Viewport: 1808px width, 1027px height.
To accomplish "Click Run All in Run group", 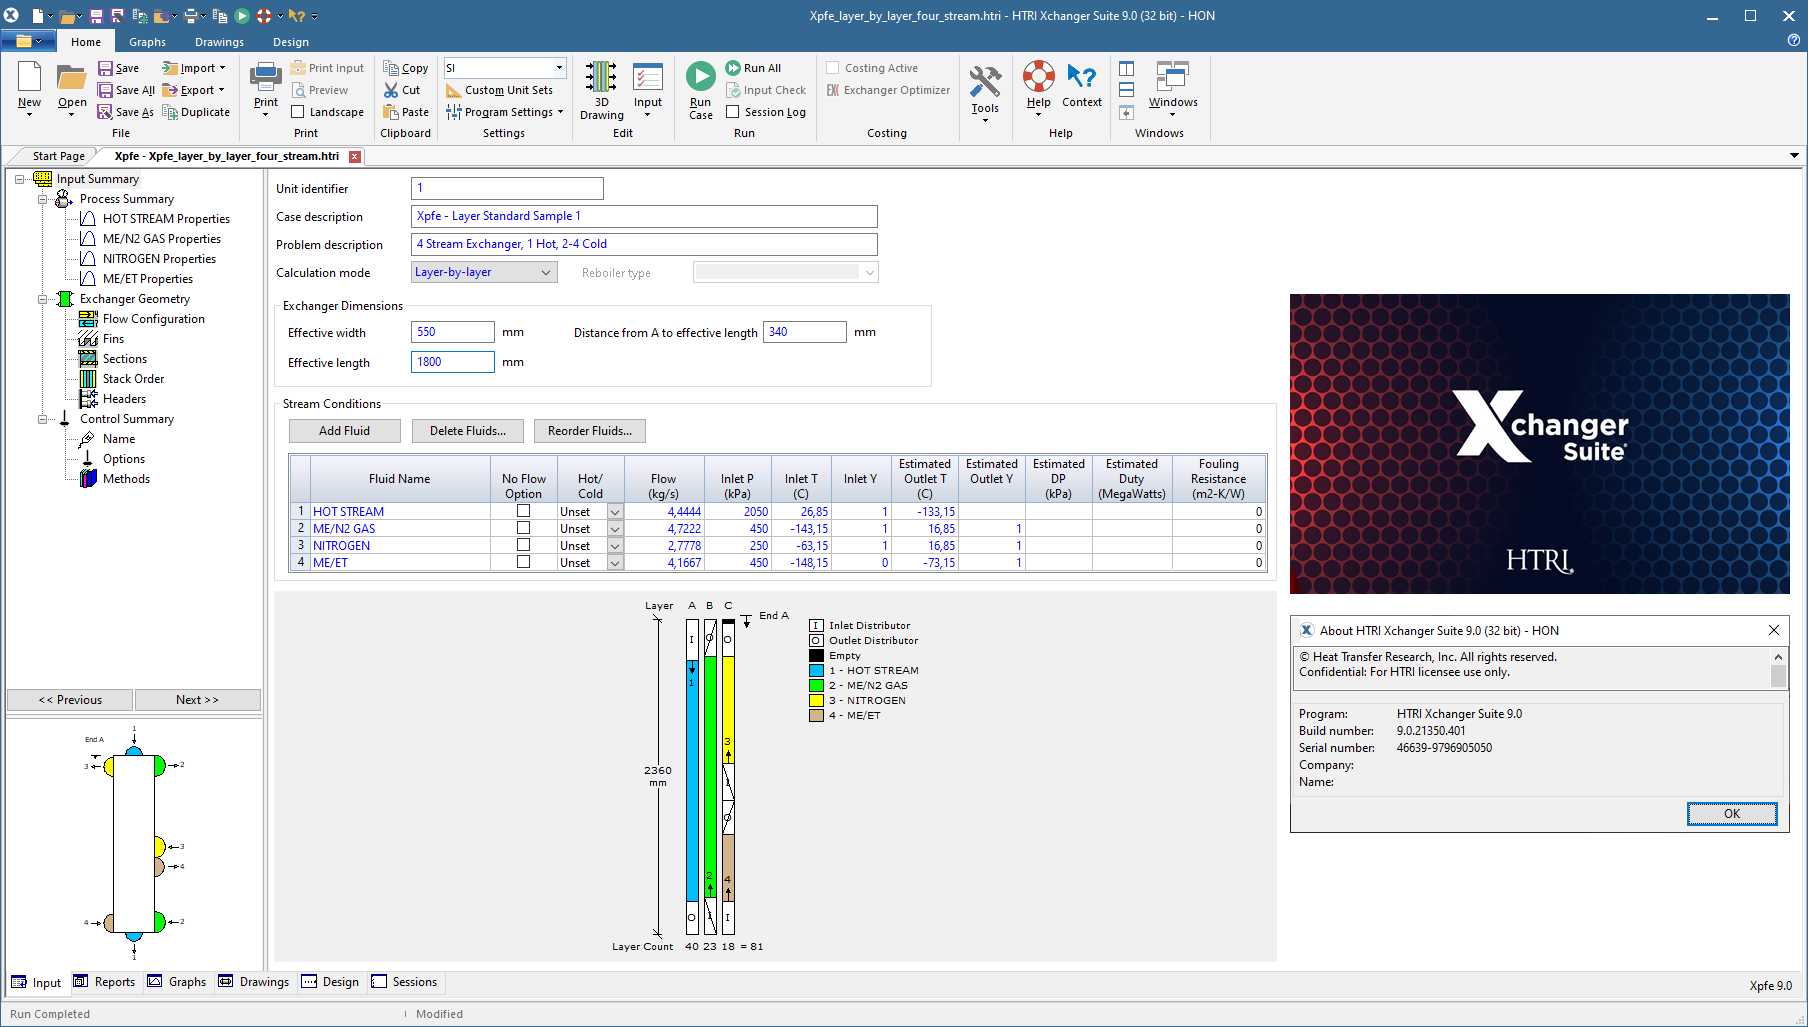I will click(754, 68).
